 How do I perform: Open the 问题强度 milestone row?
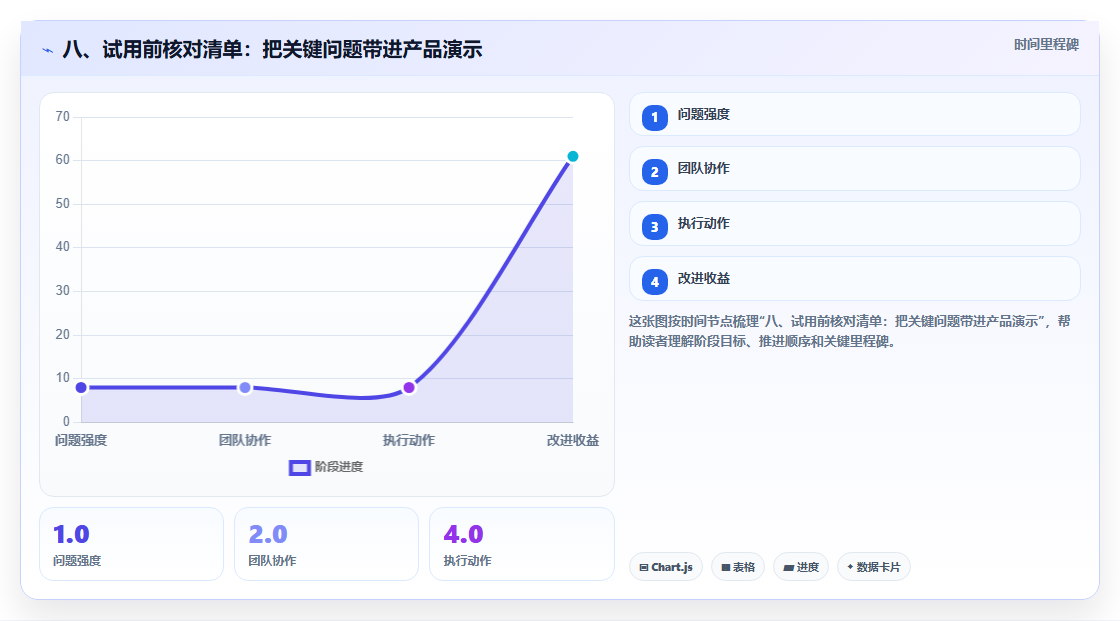coord(854,114)
